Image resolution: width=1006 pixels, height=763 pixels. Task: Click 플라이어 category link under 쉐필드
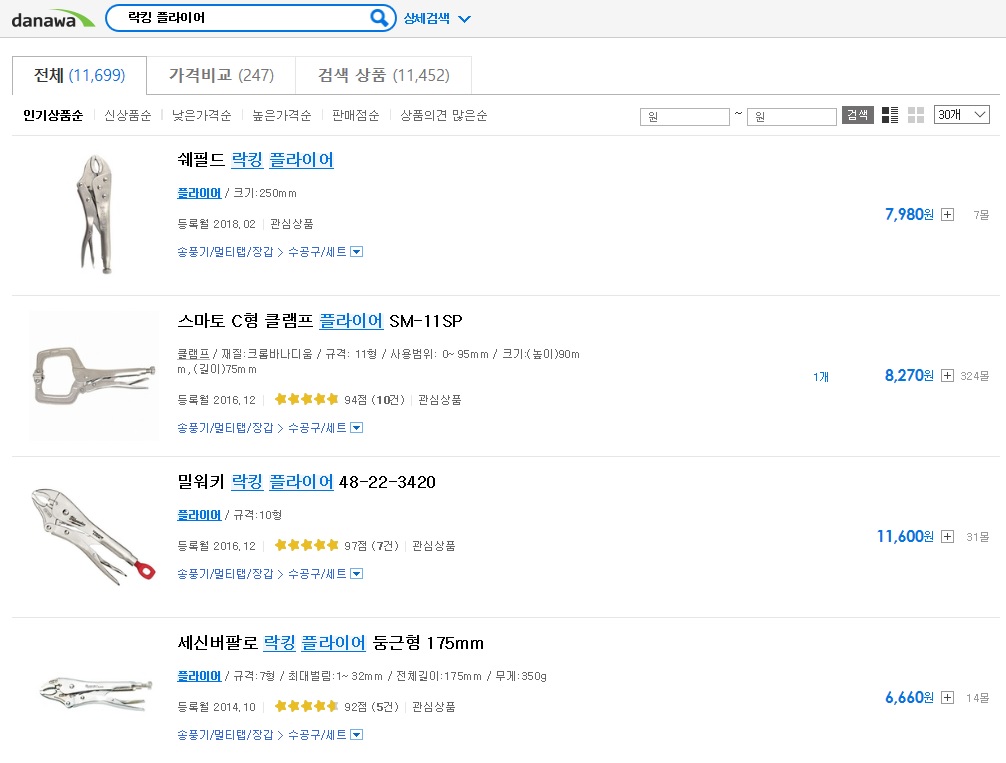(199, 193)
